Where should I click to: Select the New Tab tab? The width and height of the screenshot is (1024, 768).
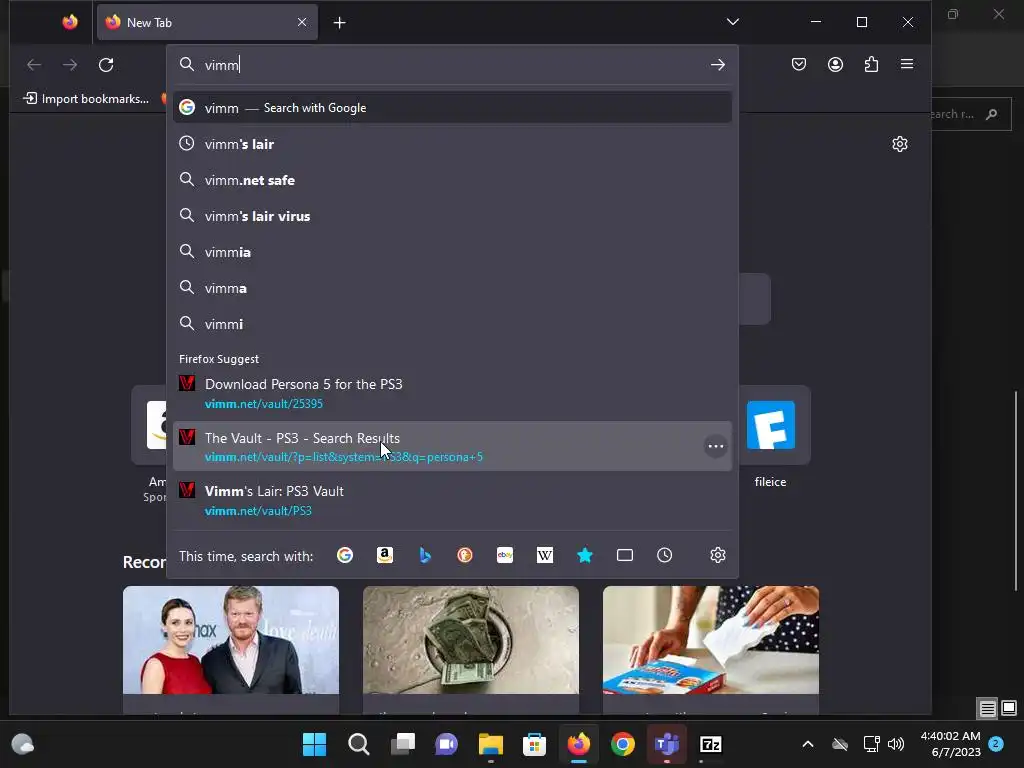208,22
